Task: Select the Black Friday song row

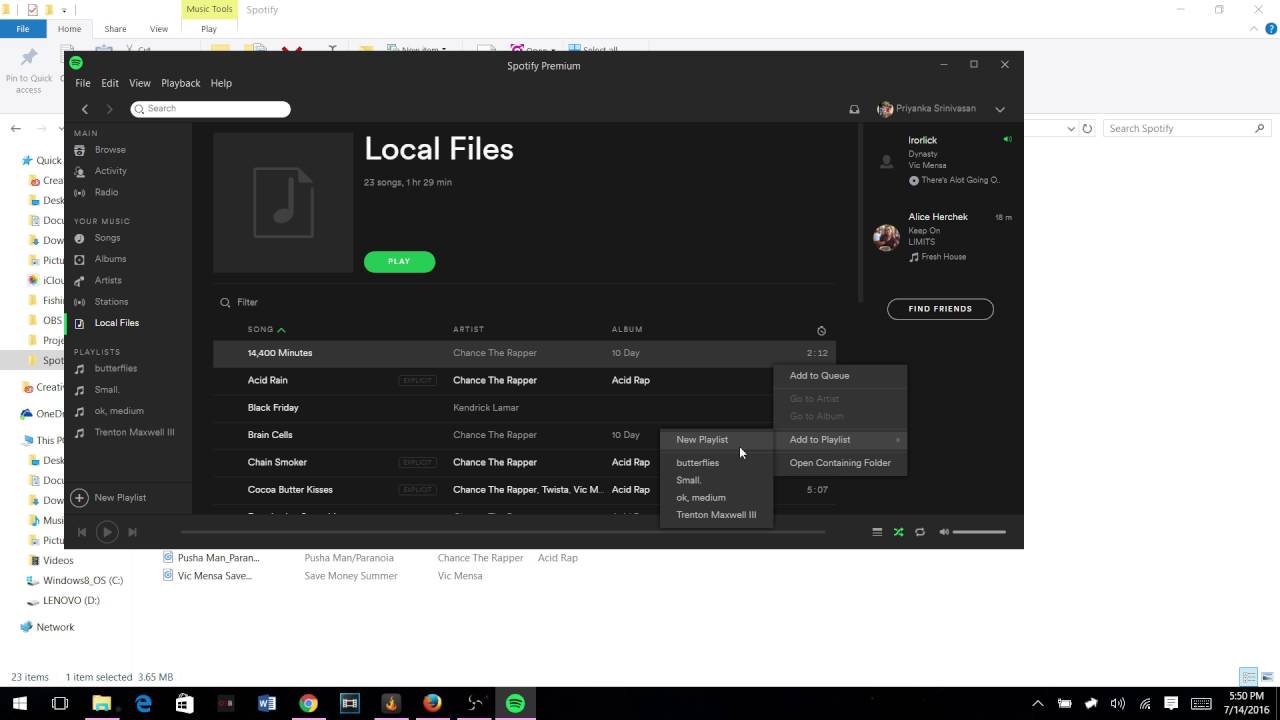Action: click(524, 408)
